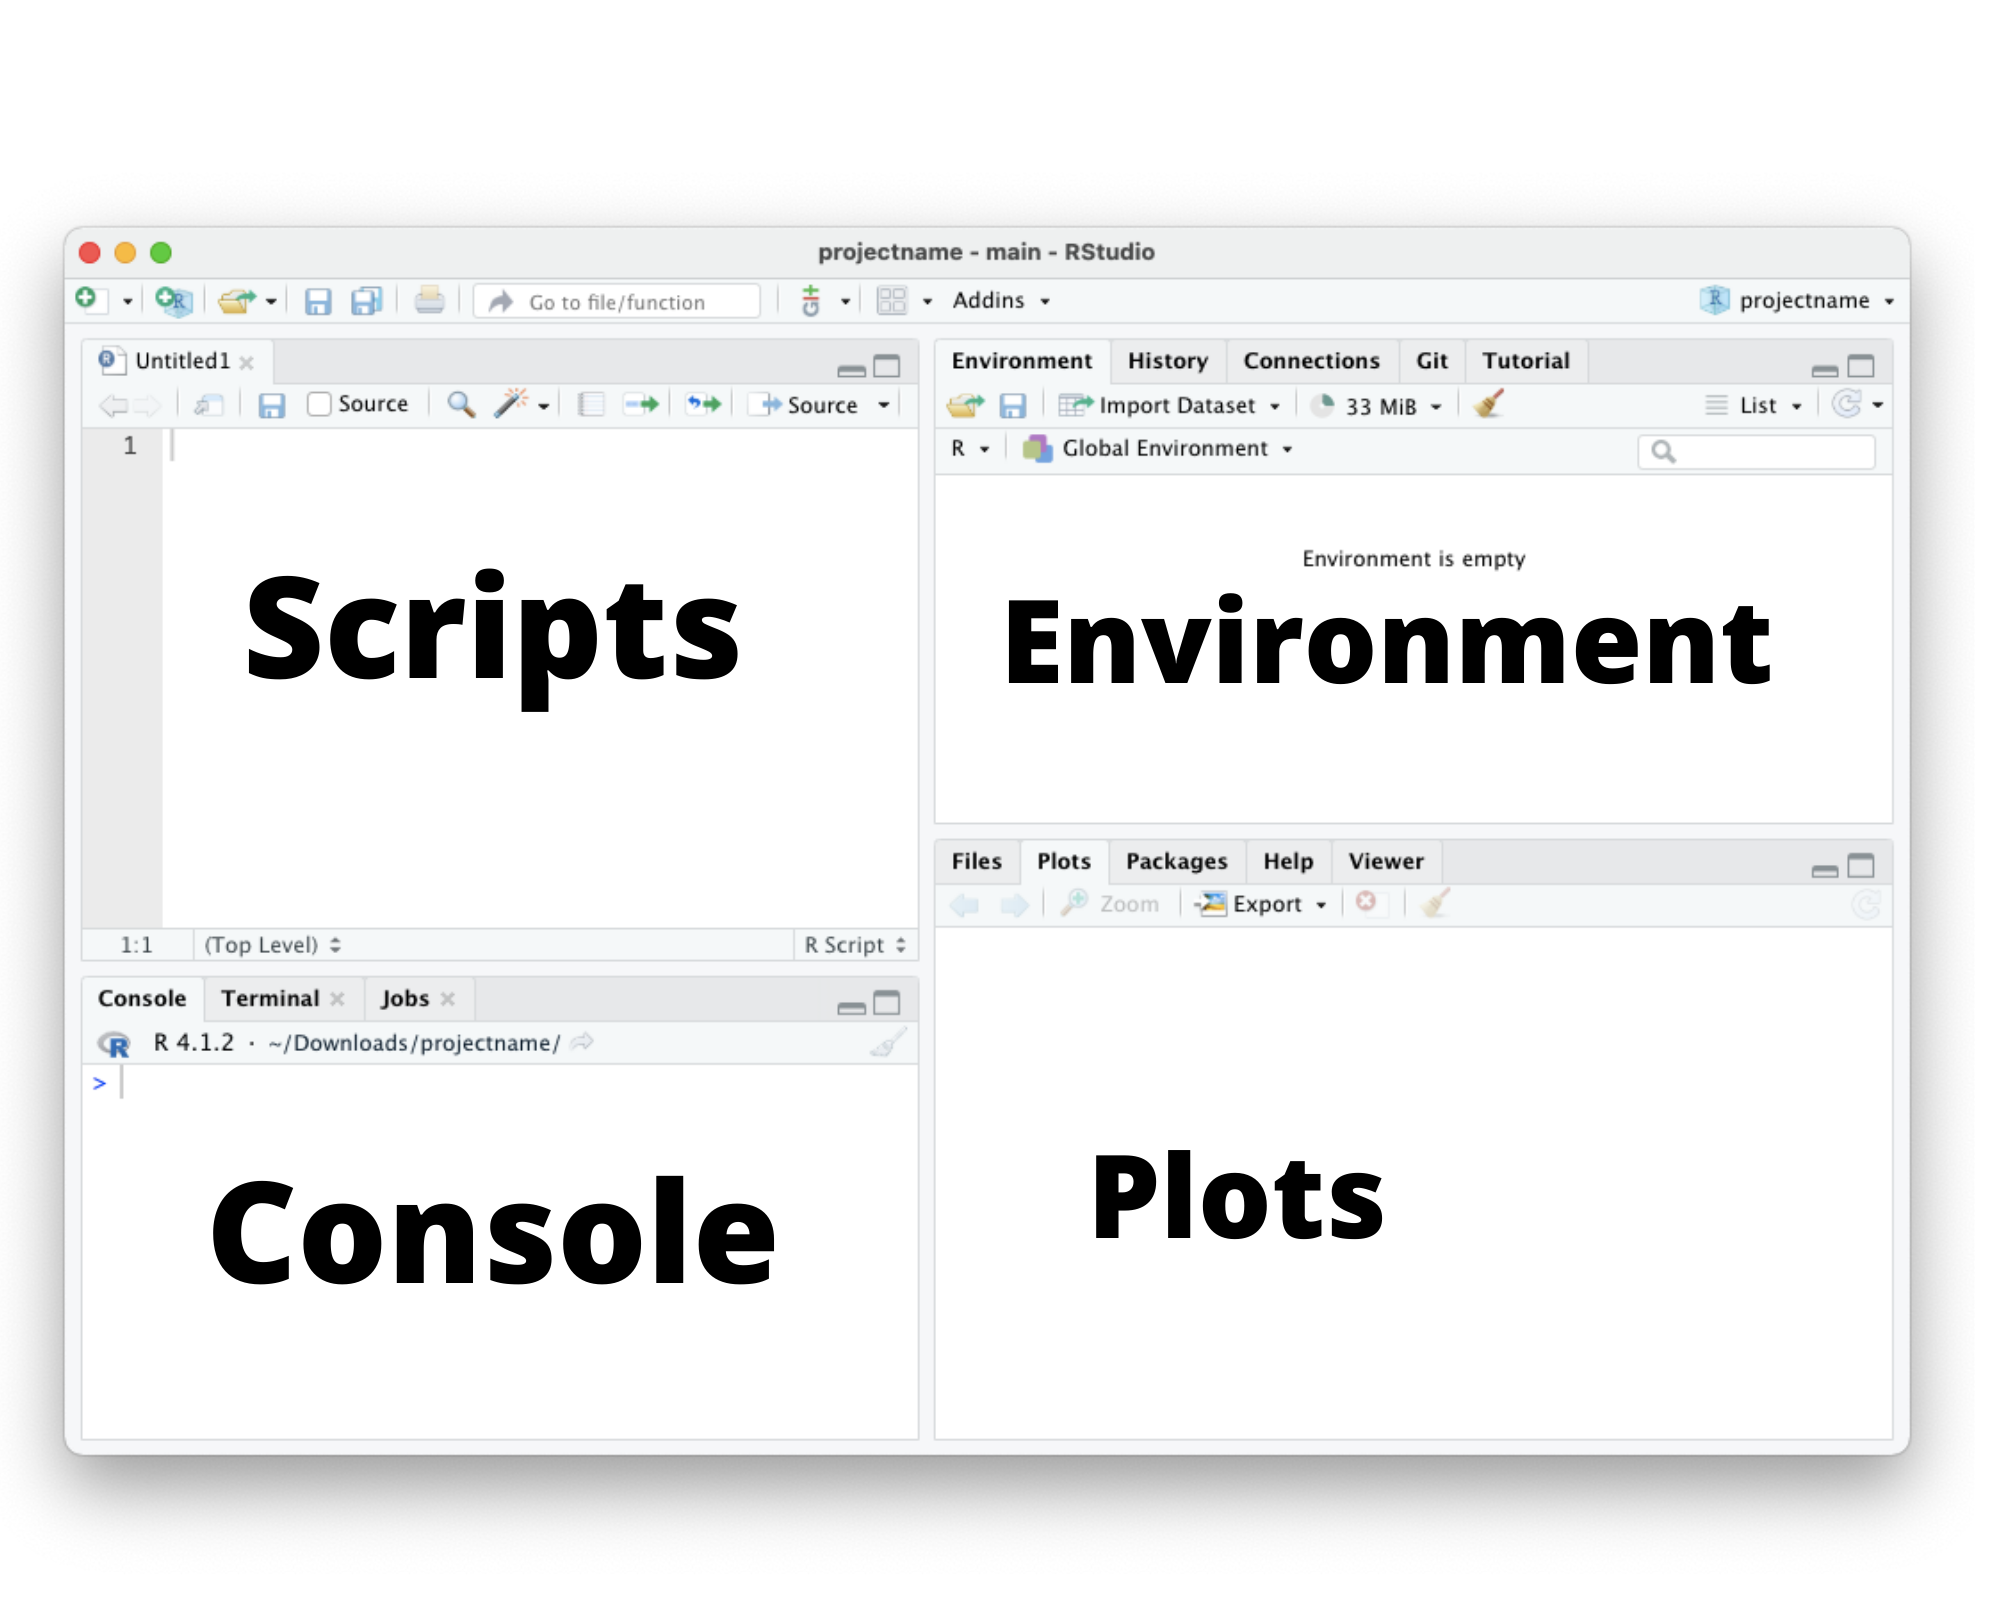Screen dimensions: 2000x1600
Task: Click the Save all documents icon
Action: (x=366, y=301)
